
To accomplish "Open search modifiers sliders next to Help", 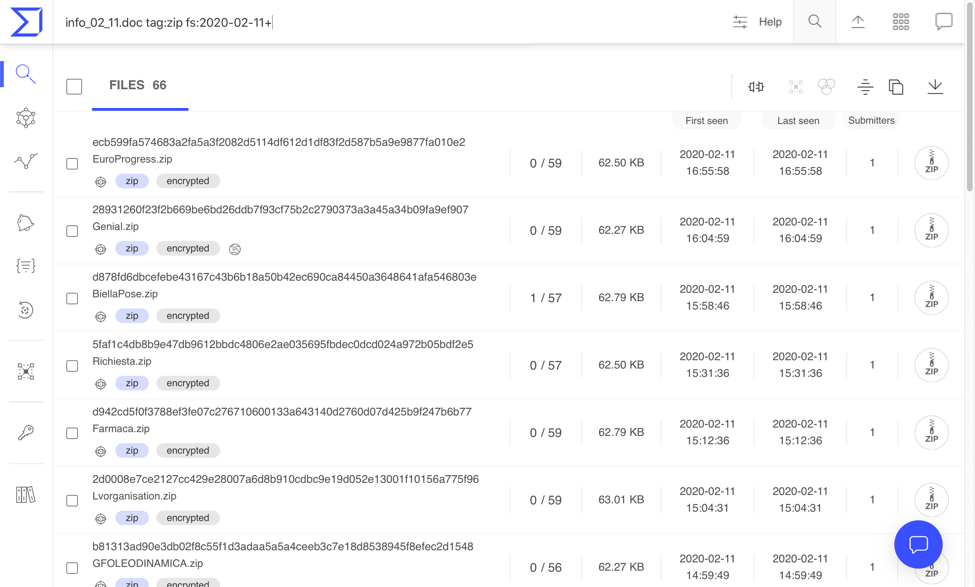I will point(740,22).
